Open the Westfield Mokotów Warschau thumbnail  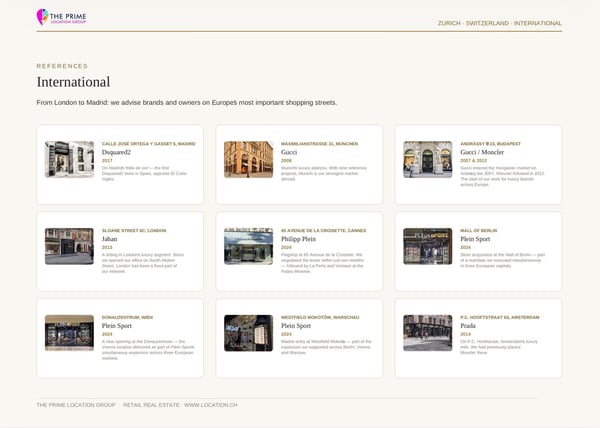pyautogui.click(x=249, y=333)
